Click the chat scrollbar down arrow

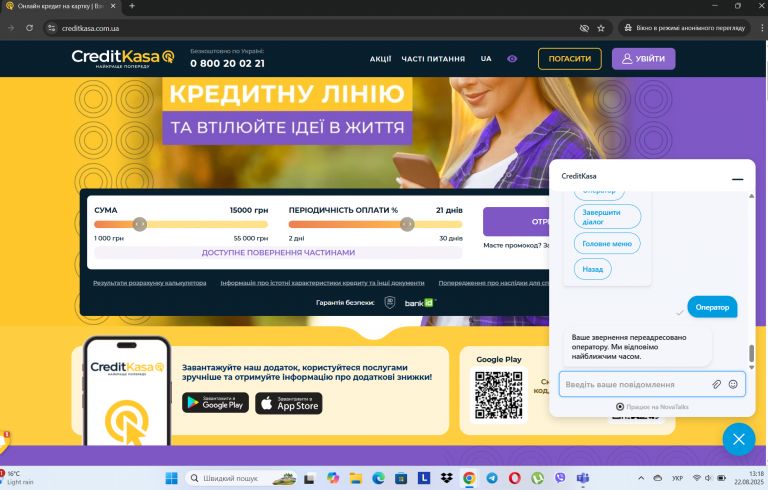751,367
